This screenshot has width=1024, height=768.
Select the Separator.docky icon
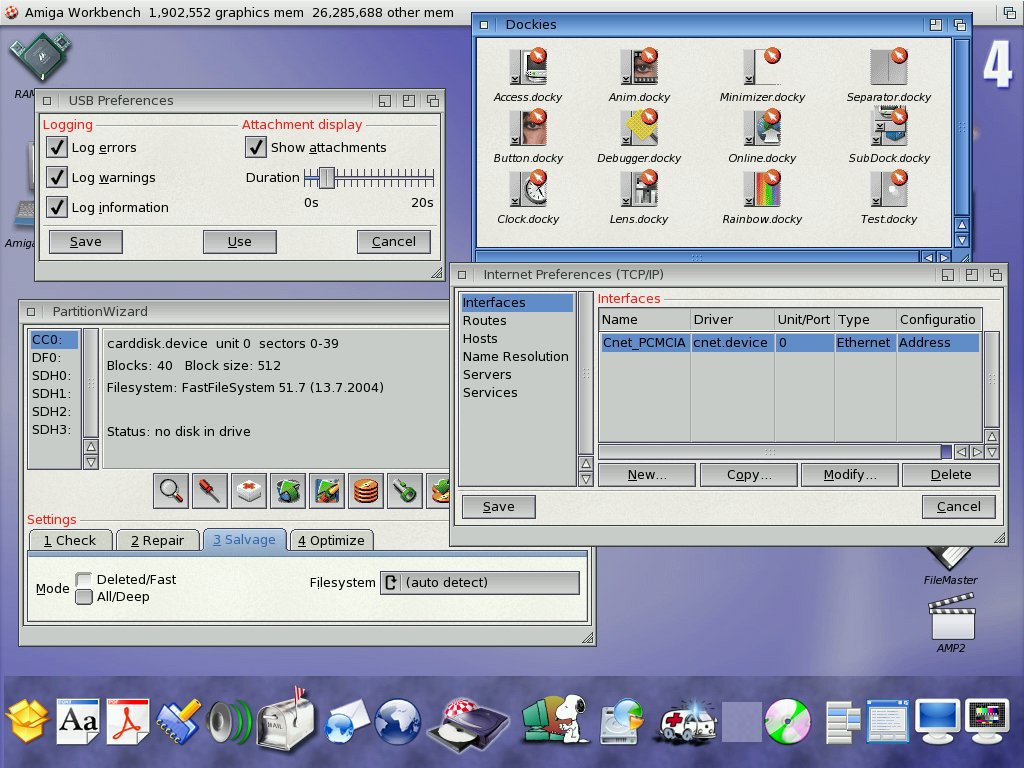coord(889,67)
